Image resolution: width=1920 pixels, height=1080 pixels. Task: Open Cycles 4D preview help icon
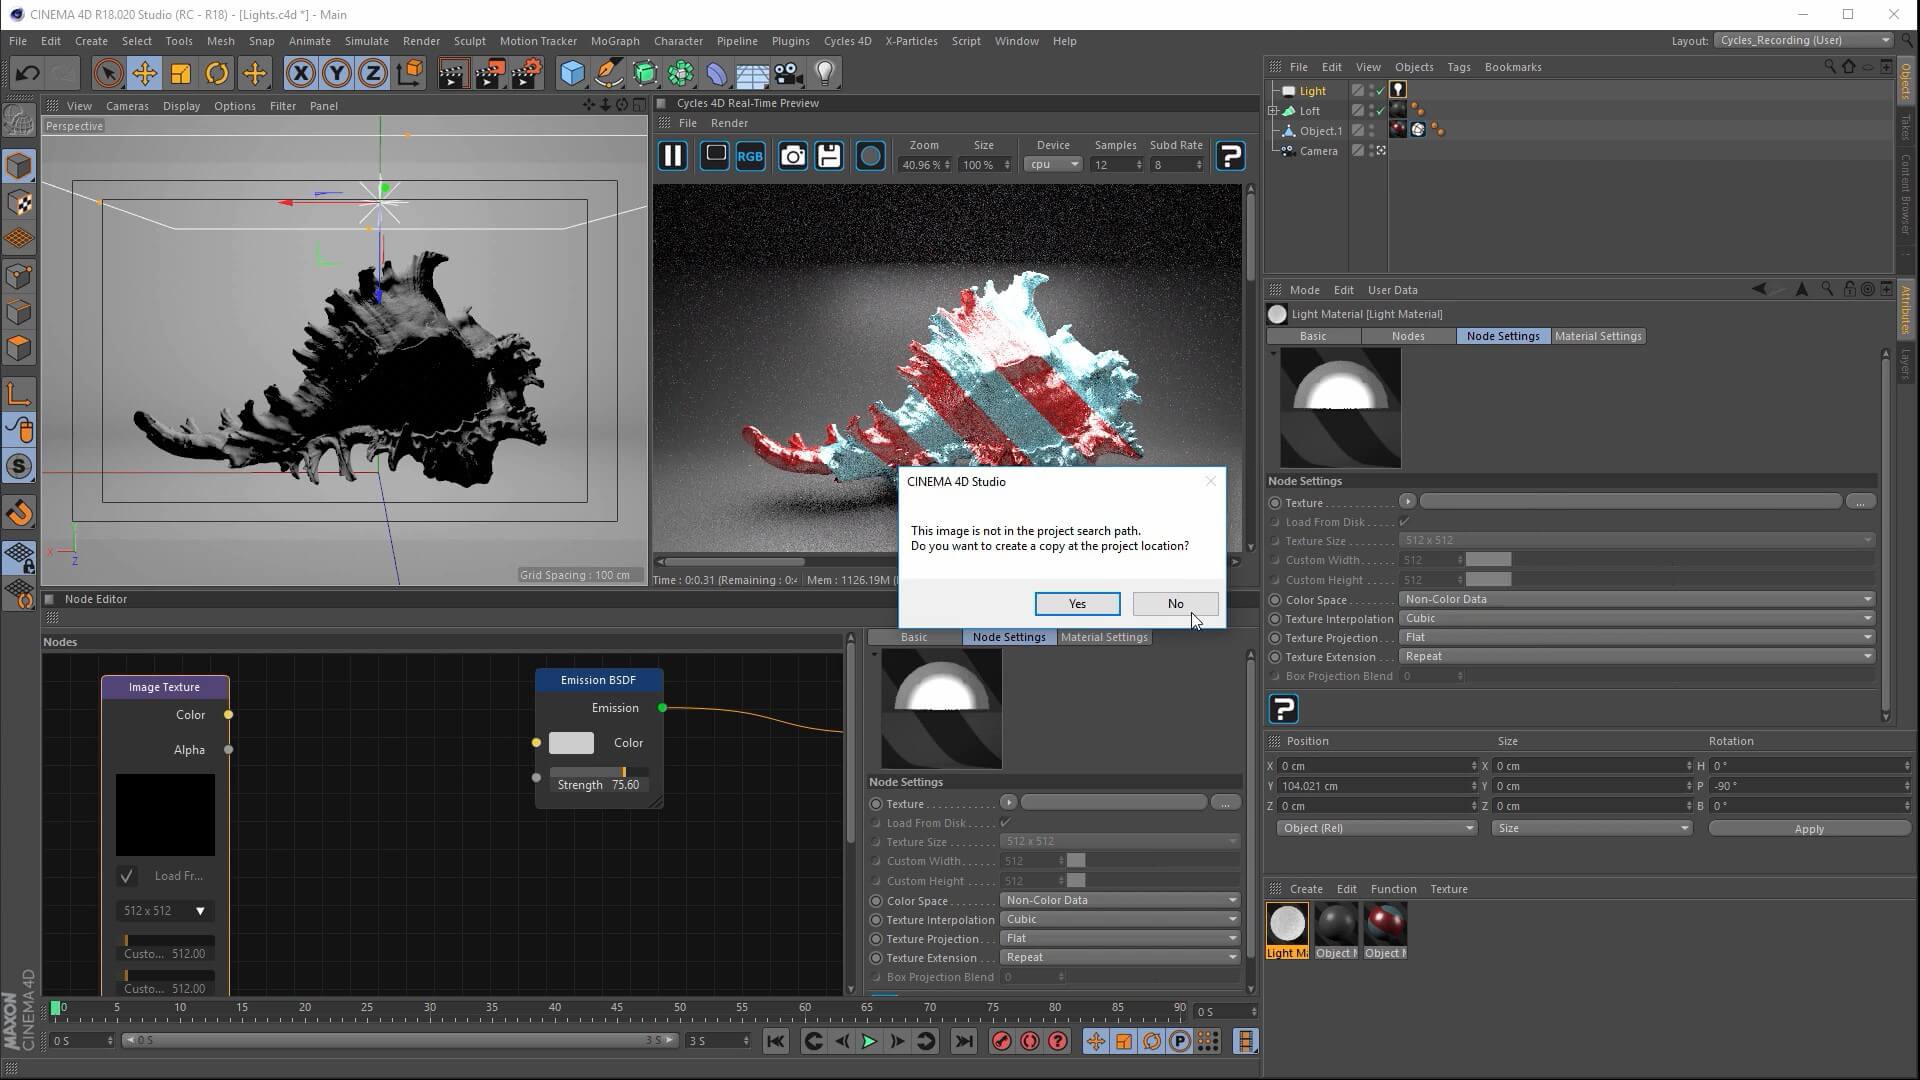click(1231, 156)
